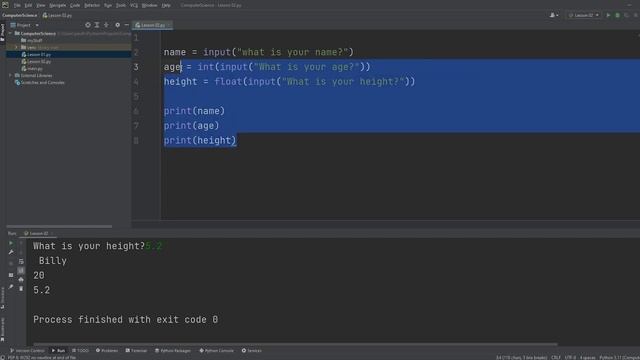Open Python Console tool window

coord(217,351)
